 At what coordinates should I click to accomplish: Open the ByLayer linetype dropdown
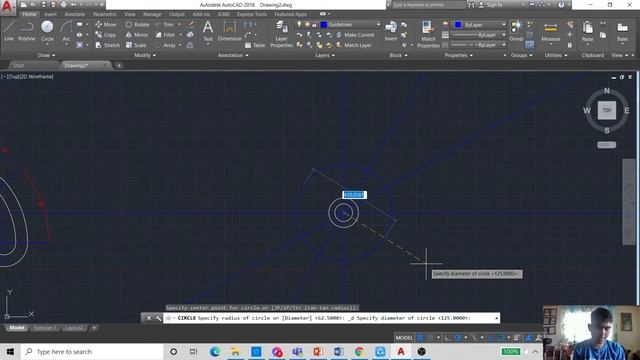coord(503,45)
